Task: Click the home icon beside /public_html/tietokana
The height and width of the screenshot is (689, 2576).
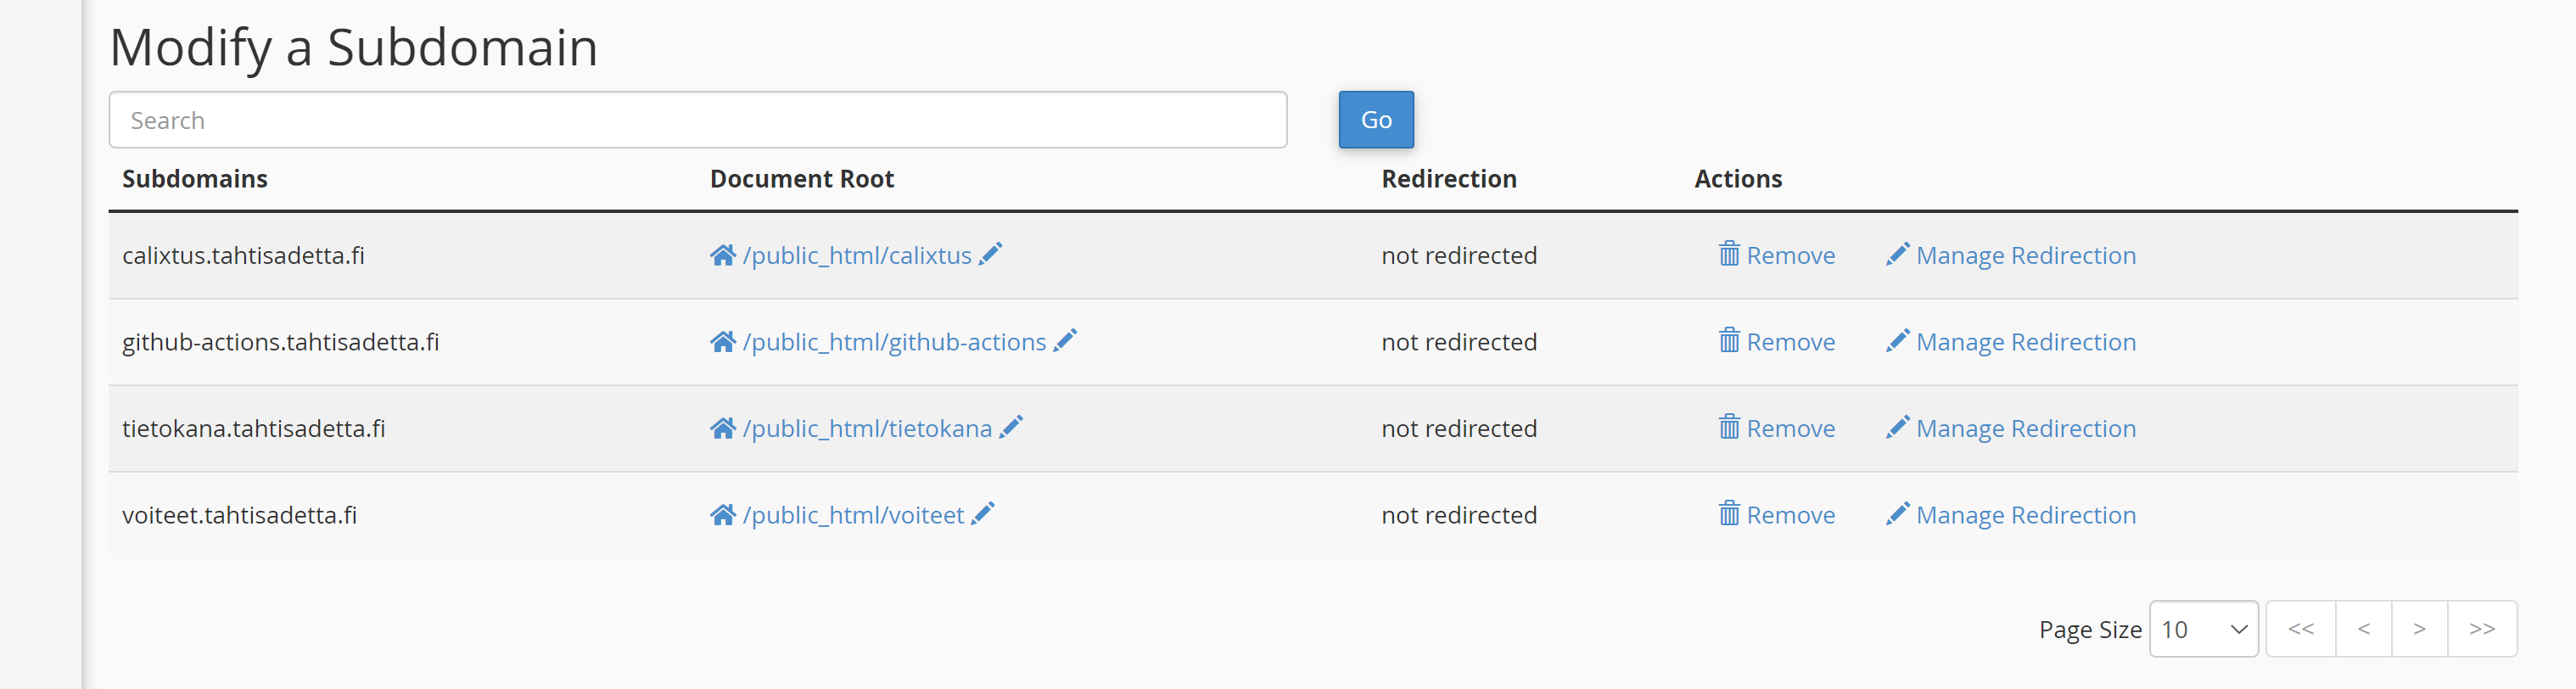Action: point(723,428)
